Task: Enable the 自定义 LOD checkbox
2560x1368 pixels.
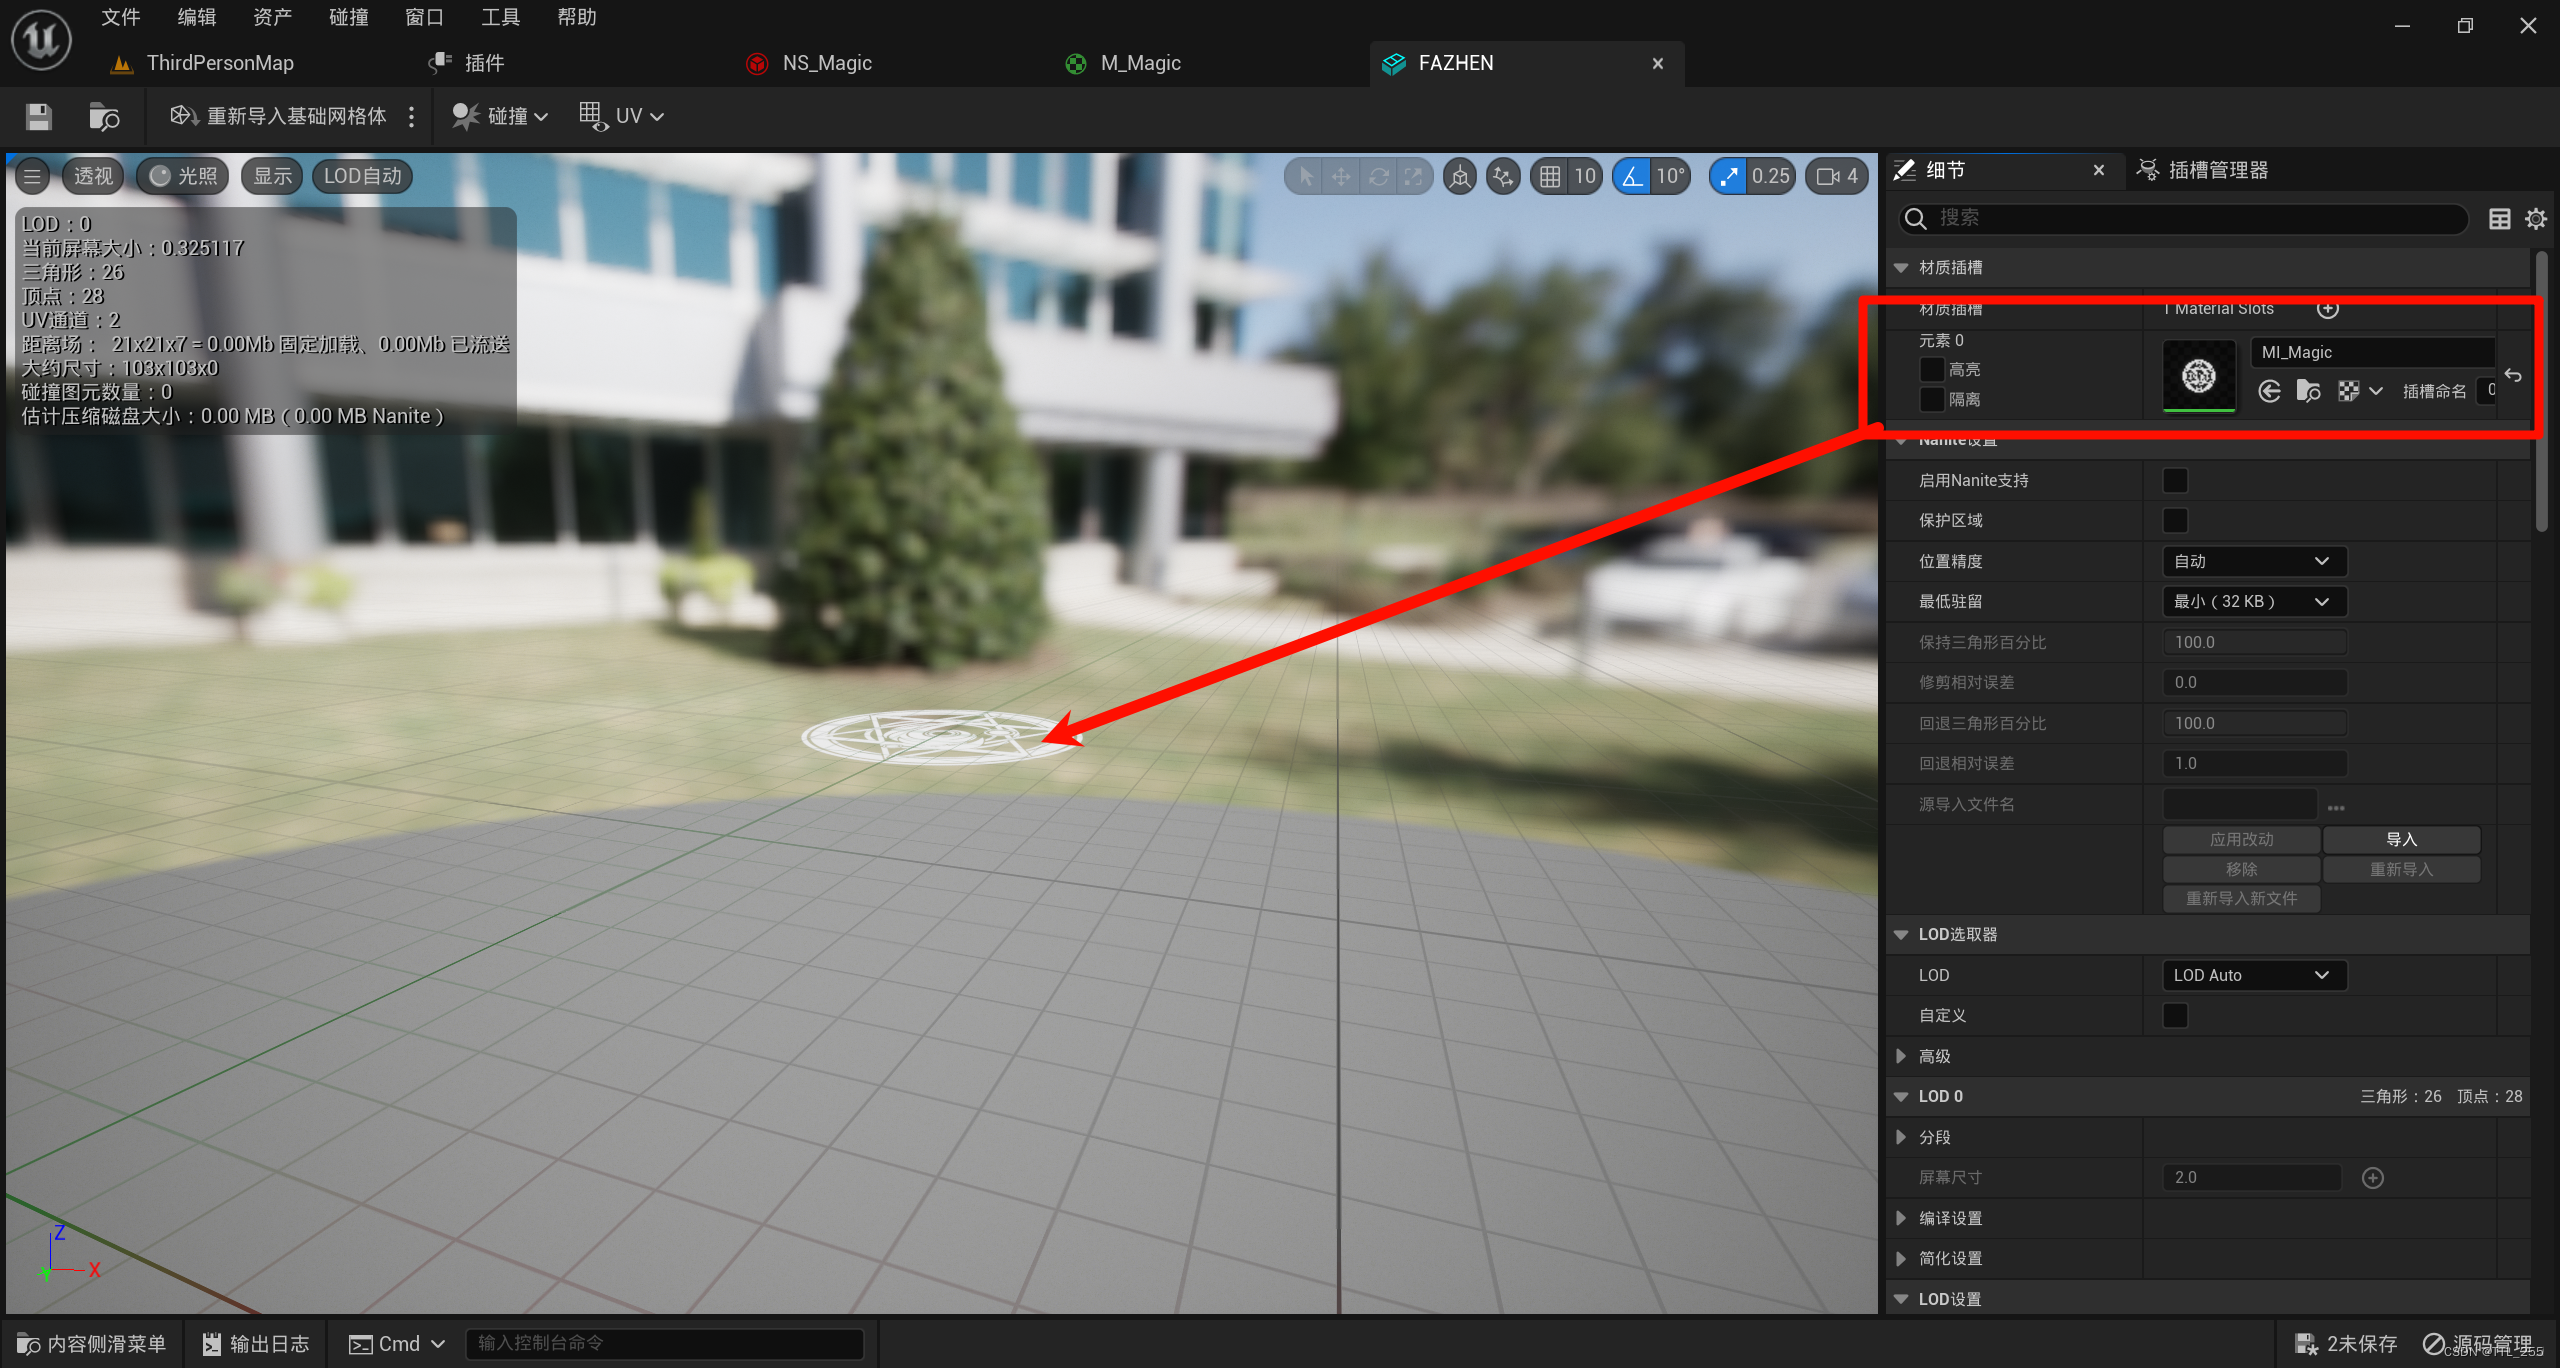Action: pyautogui.click(x=2175, y=1016)
